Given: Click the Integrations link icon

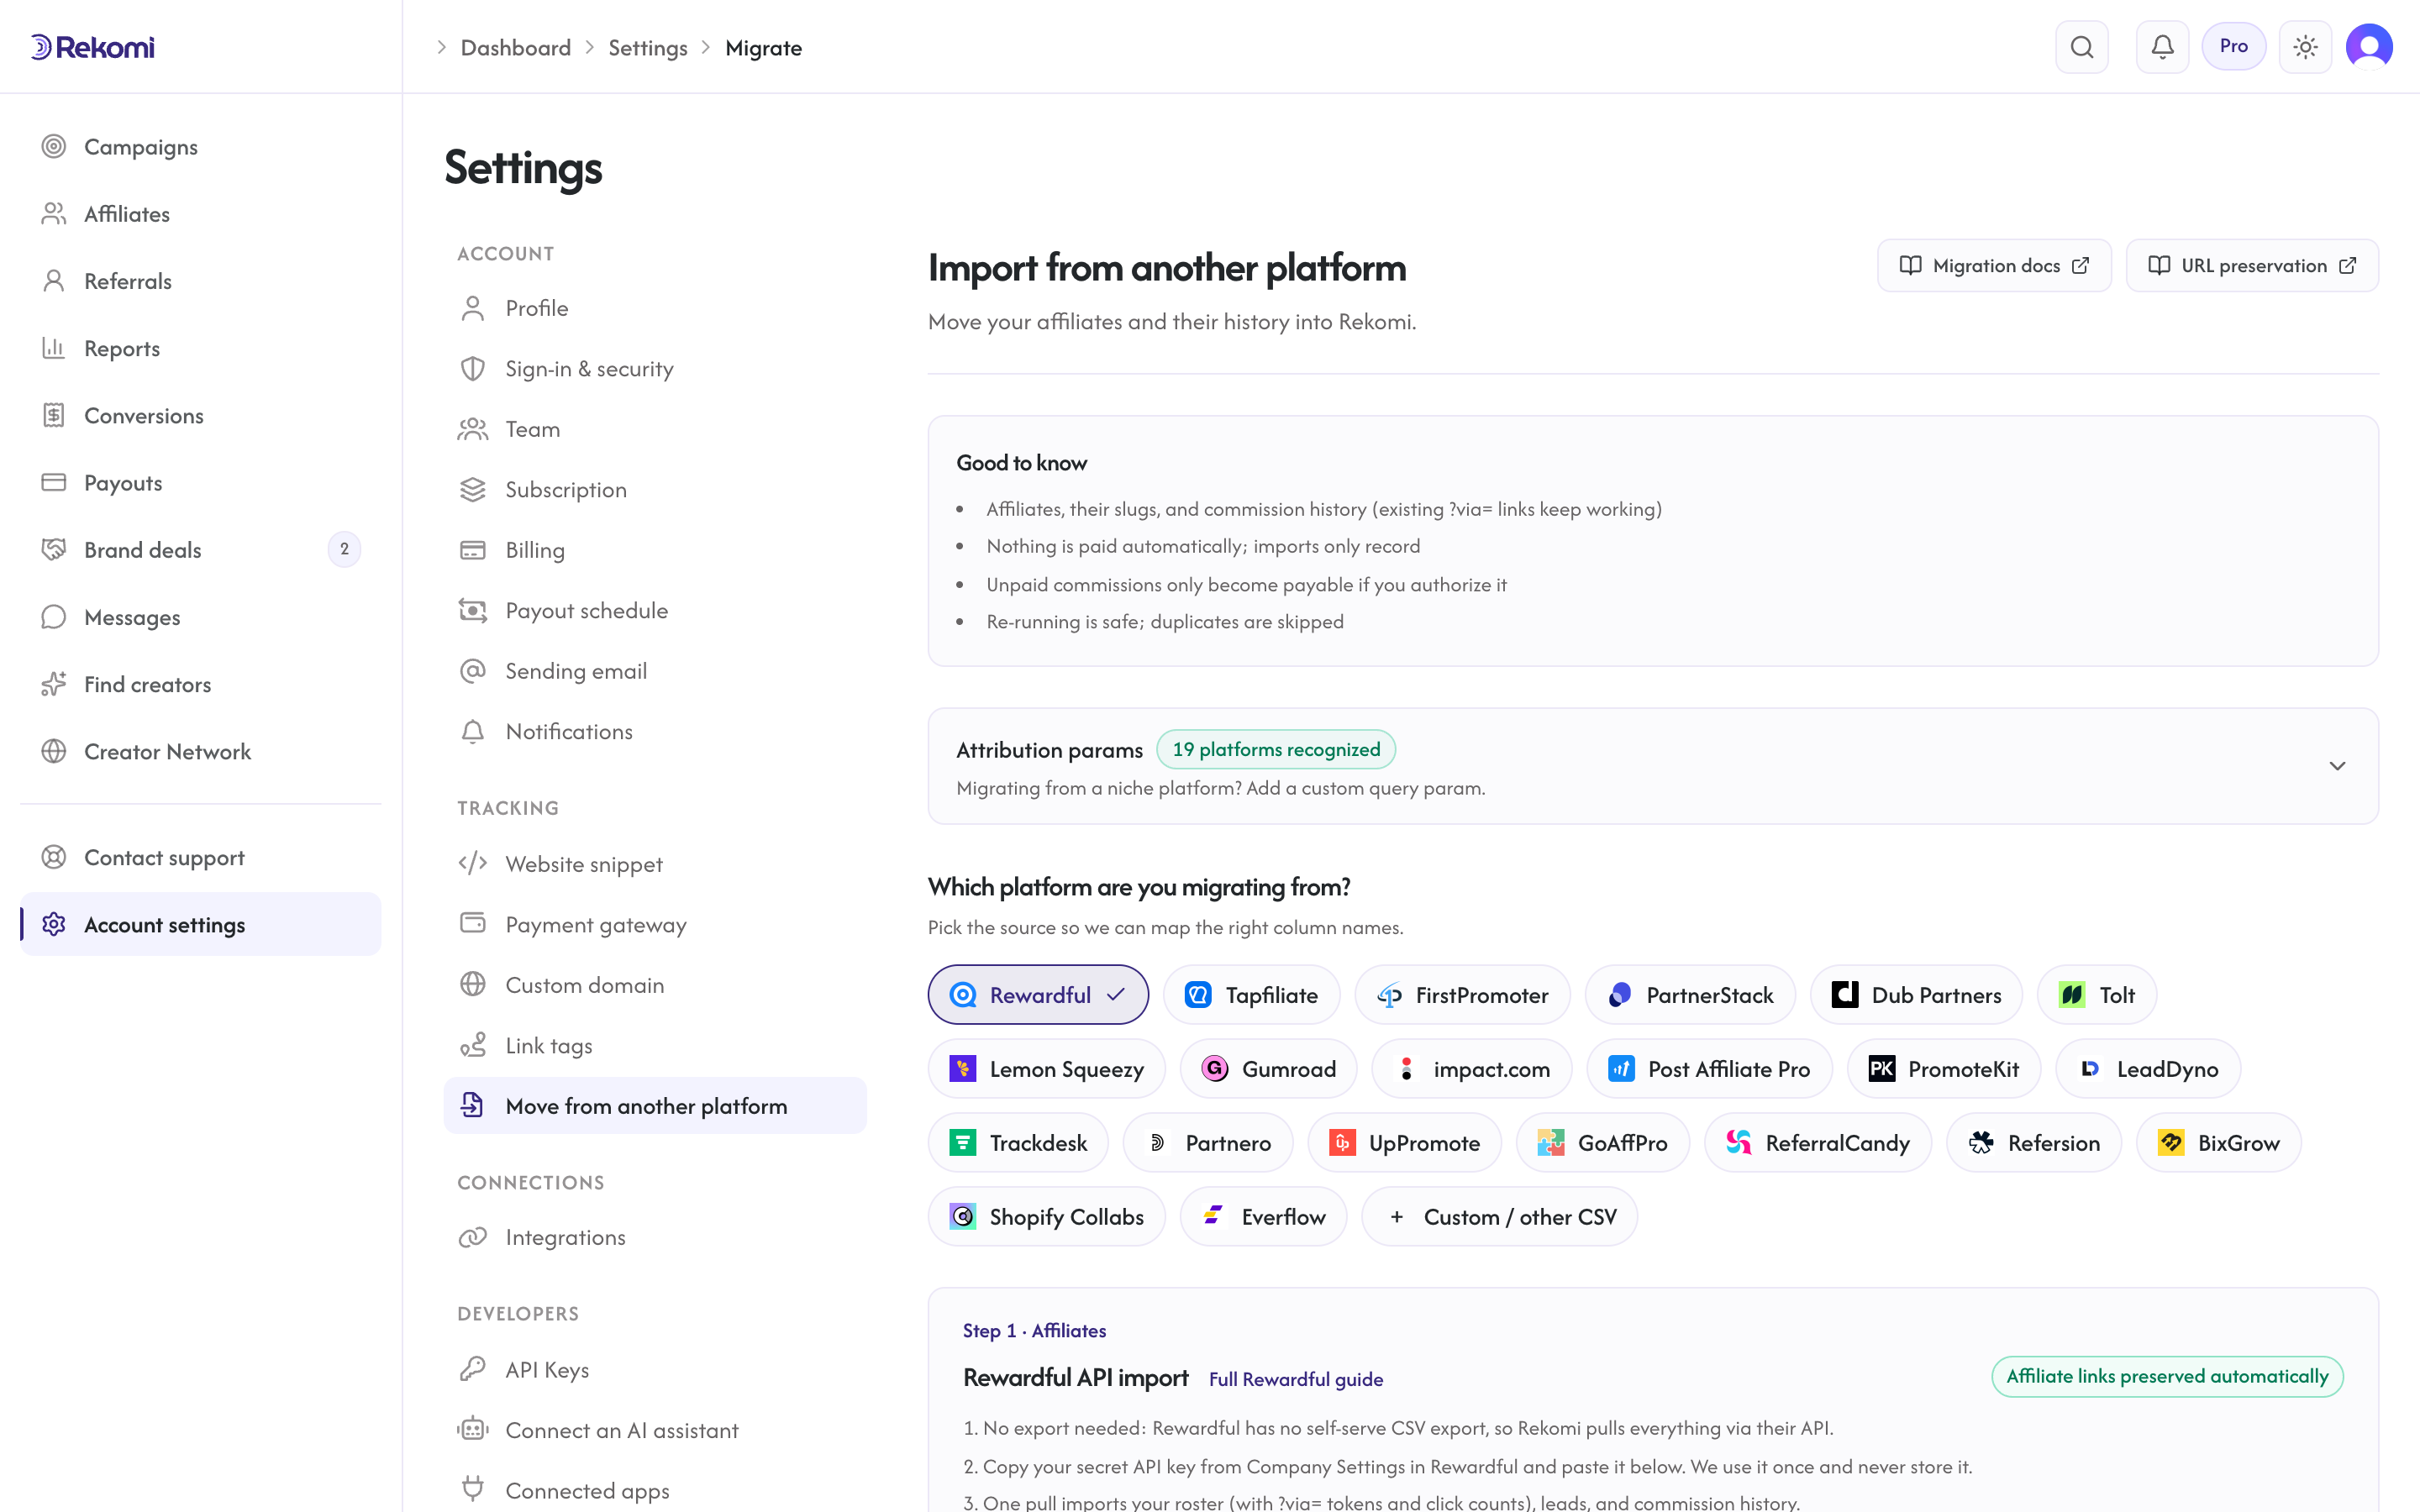Looking at the screenshot, I should 473,1237.
